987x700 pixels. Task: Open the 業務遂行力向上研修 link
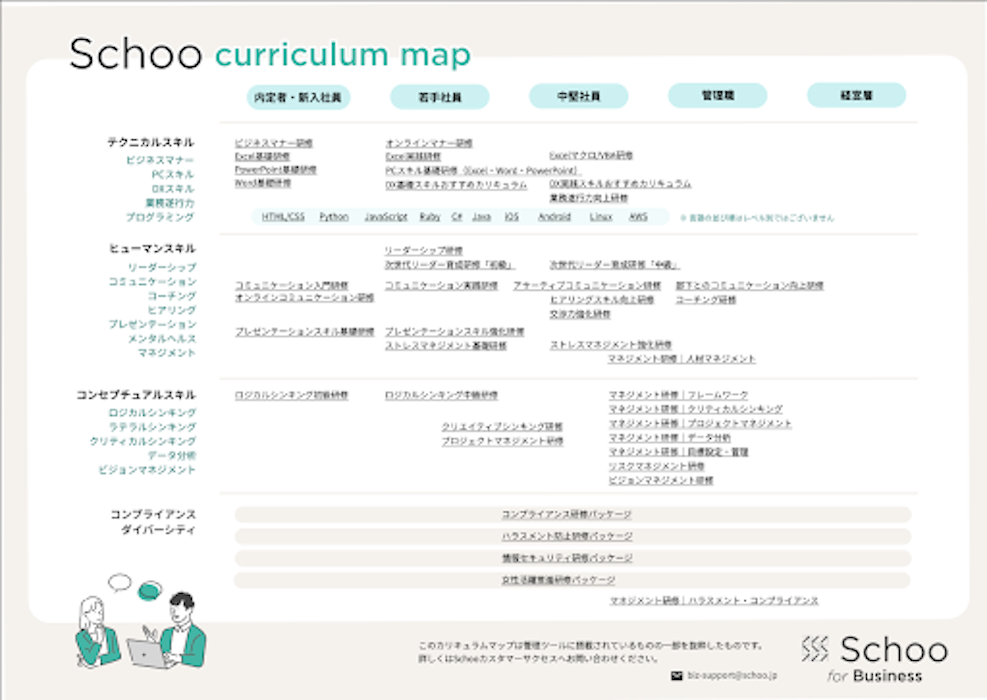point(589,198)
